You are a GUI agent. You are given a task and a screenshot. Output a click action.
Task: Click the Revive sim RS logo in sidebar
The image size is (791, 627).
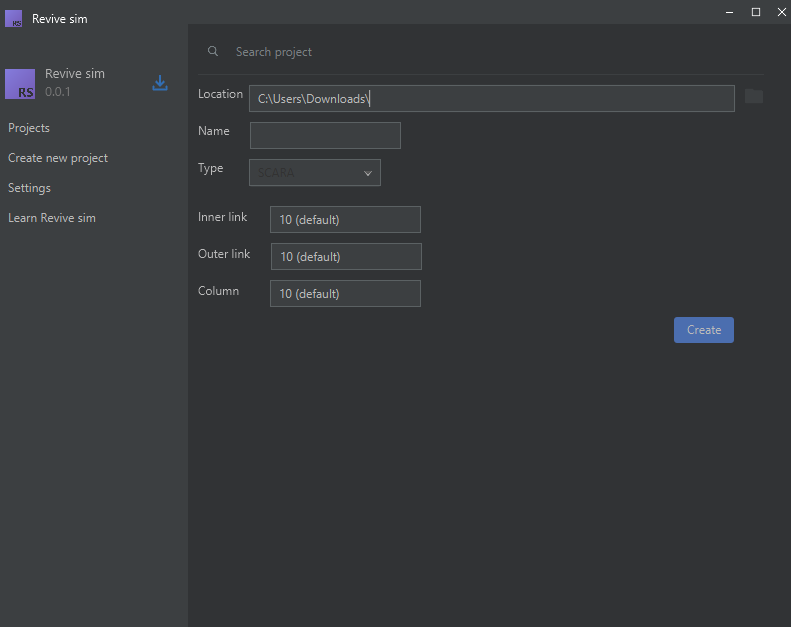click(x=20, y=84)
